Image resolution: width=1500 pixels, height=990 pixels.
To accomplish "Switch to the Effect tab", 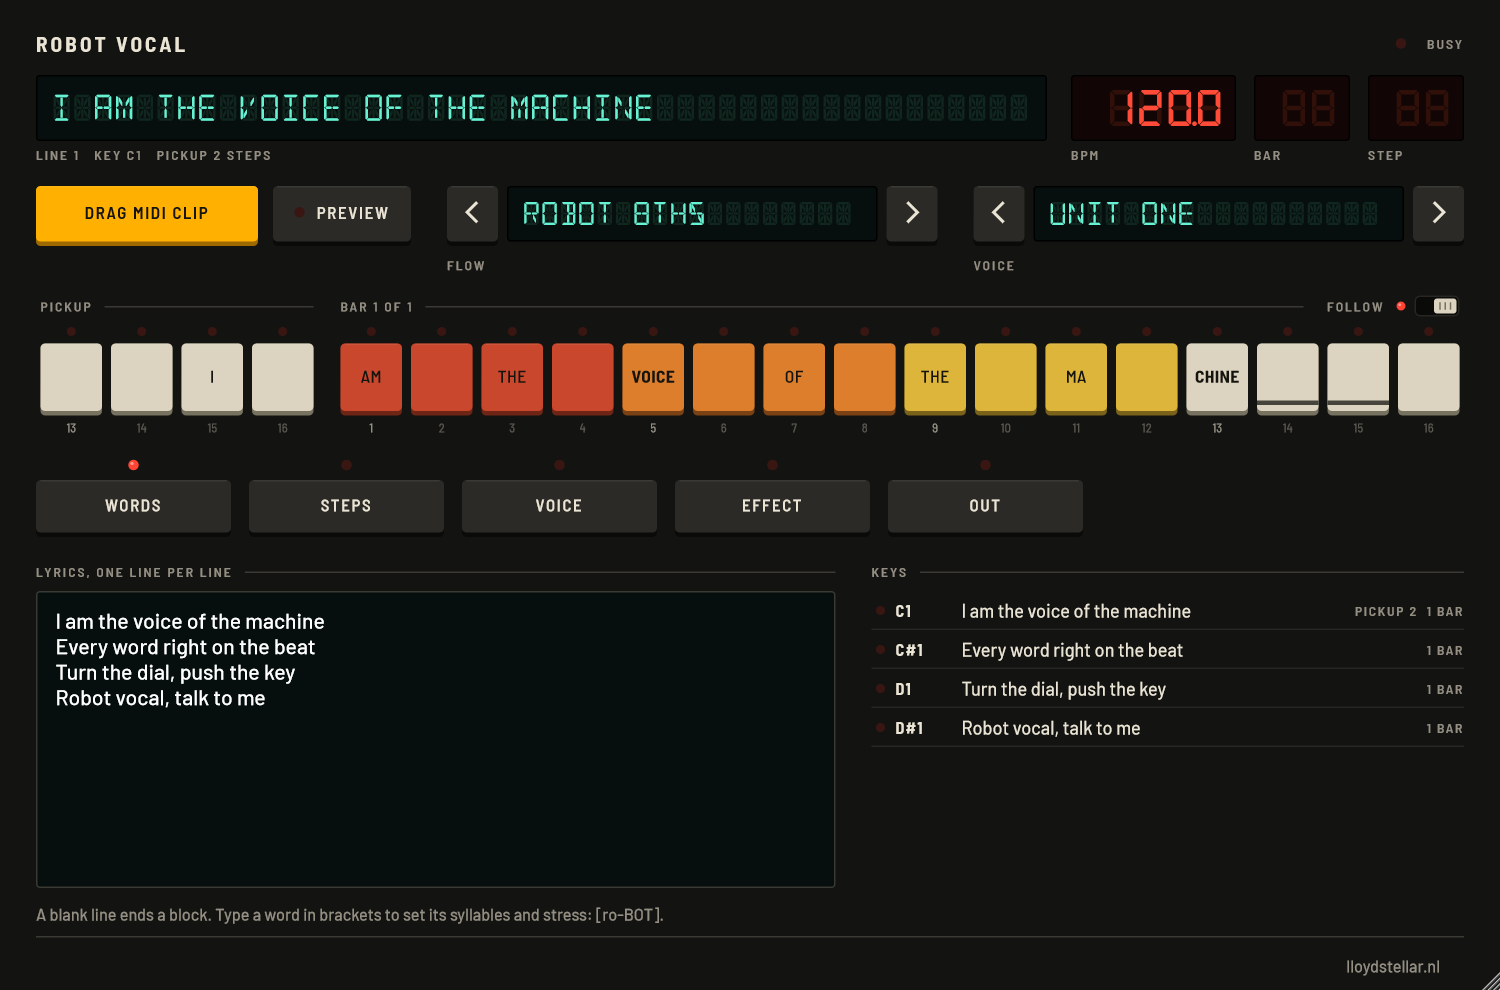I will tap(772, 506).
